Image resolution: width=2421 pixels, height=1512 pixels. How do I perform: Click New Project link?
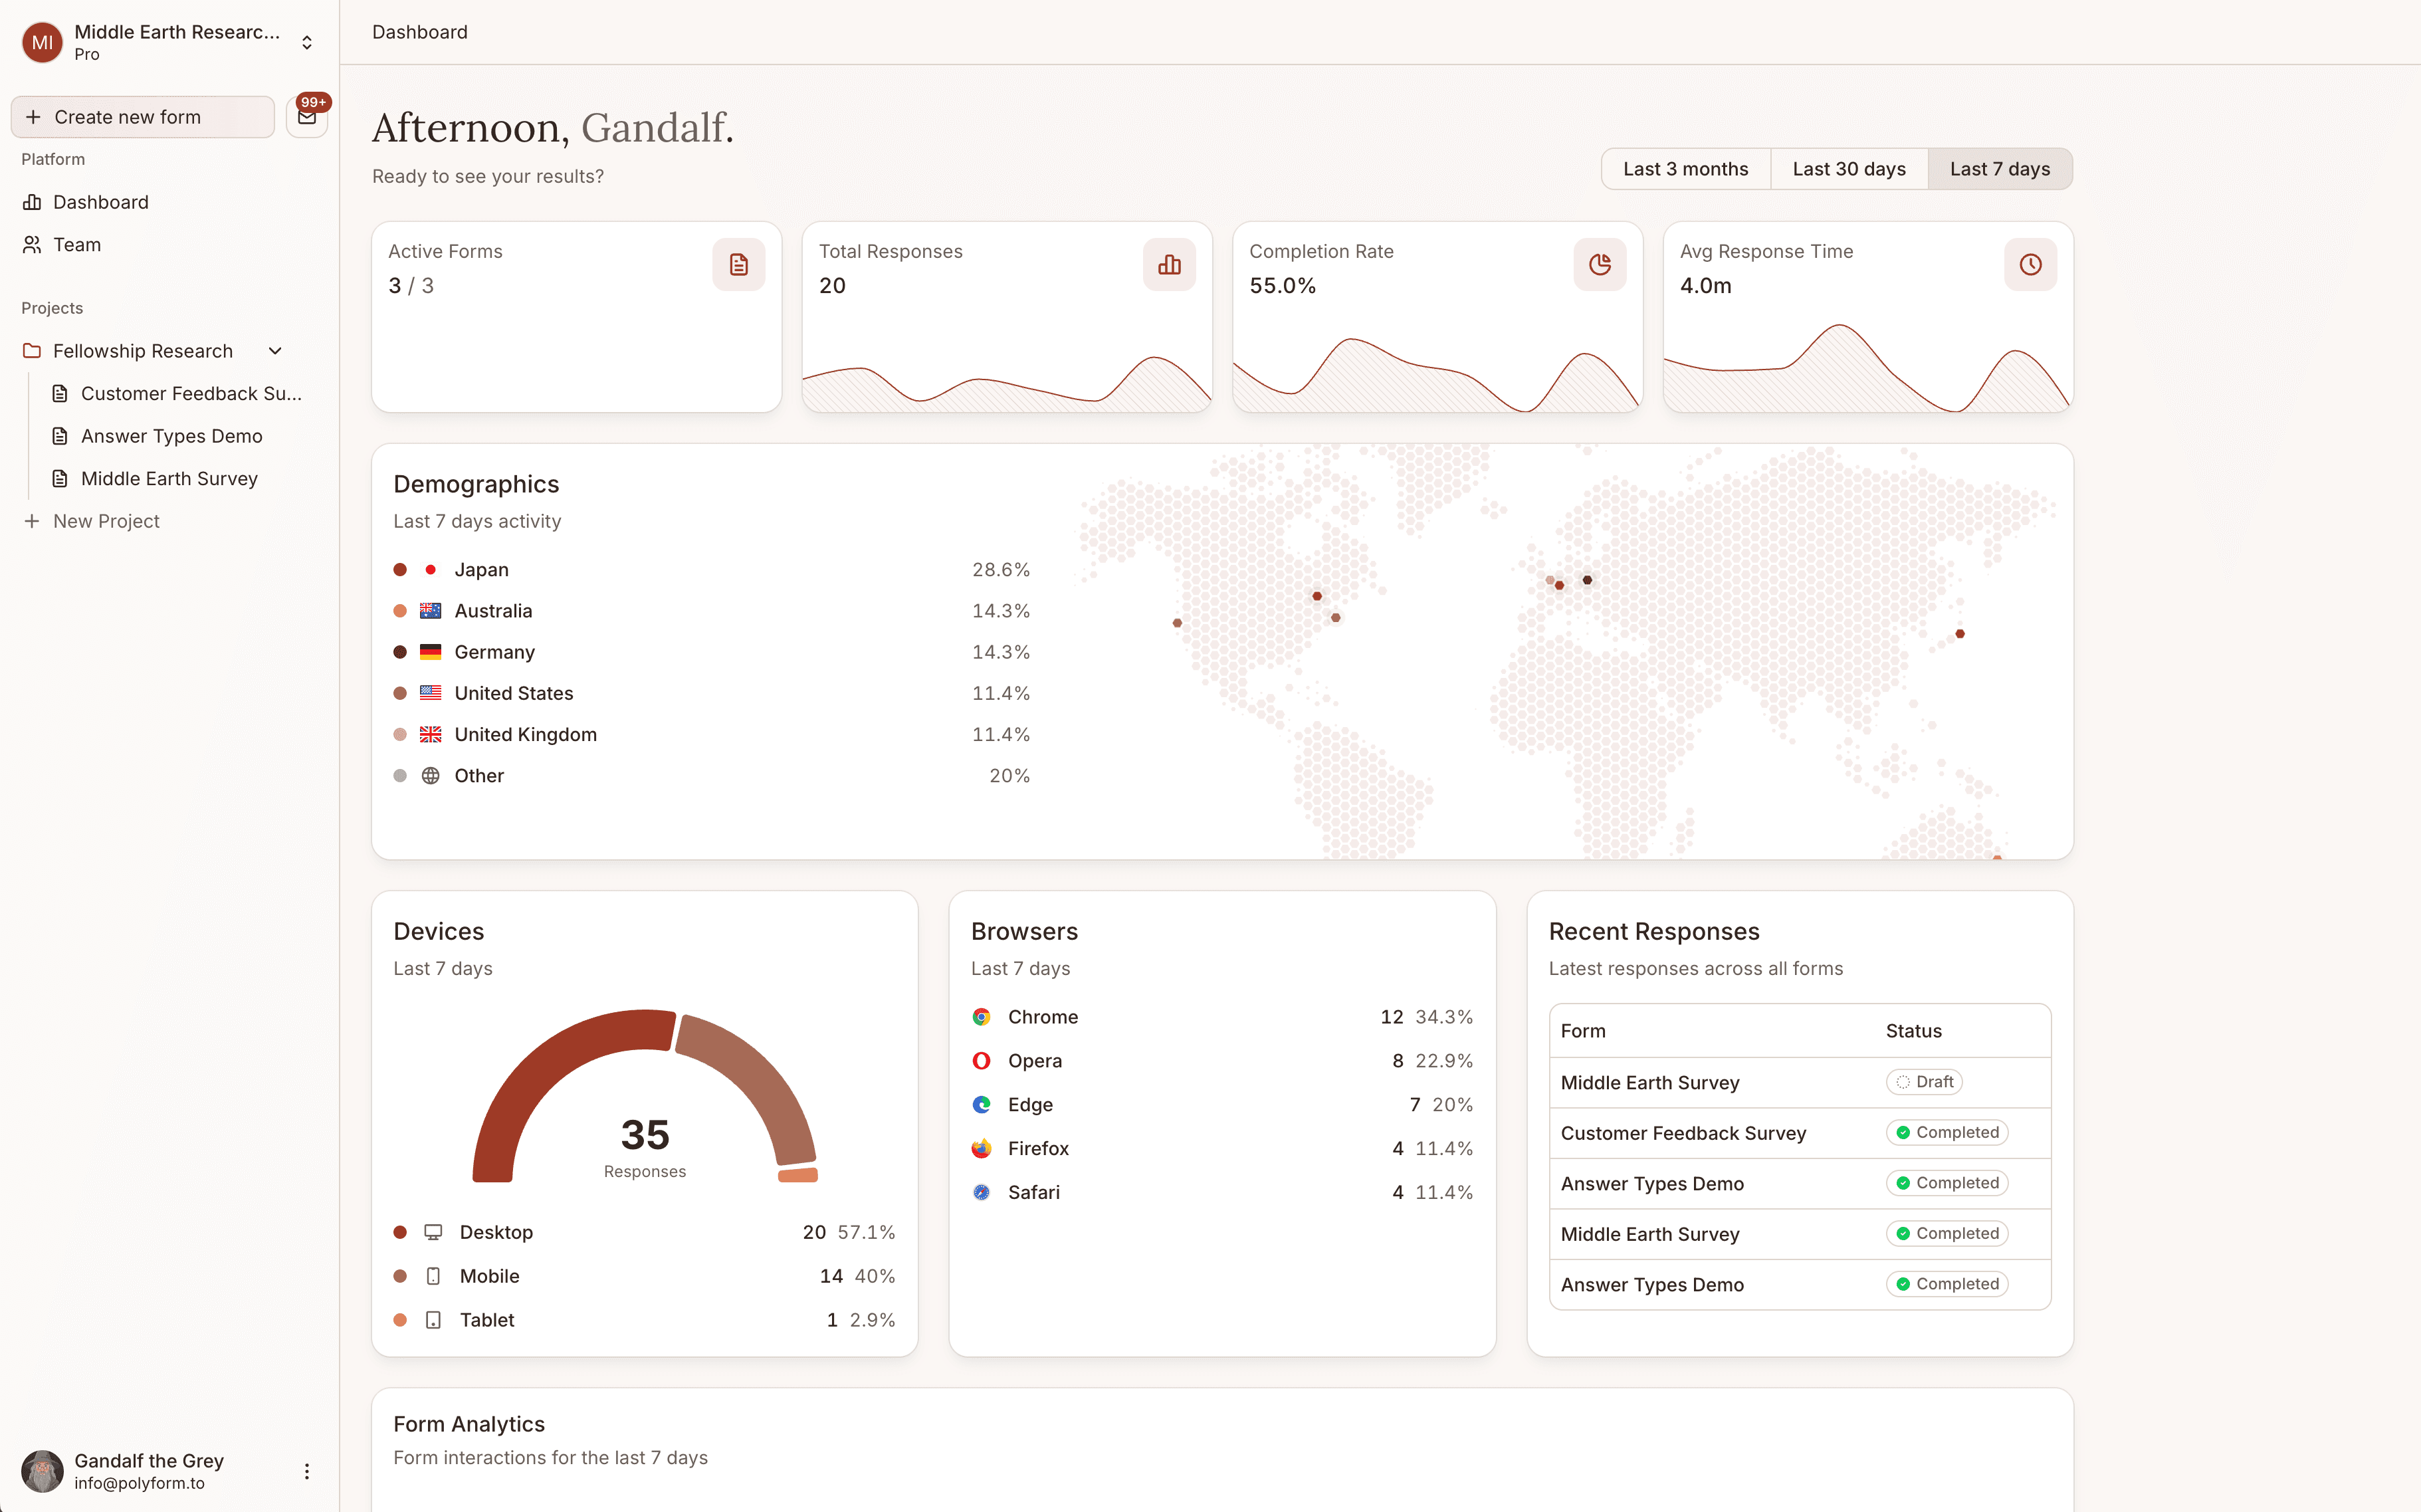[105, 520]
